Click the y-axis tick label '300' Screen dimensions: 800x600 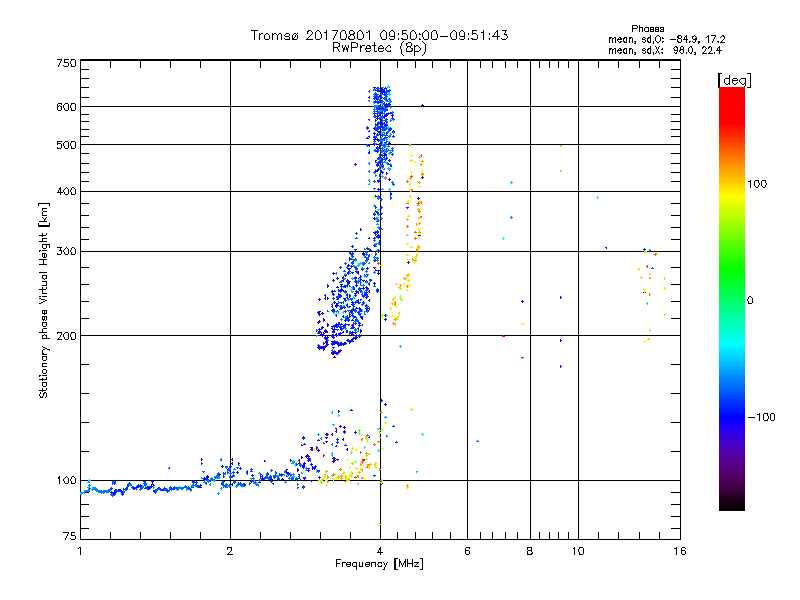pos(66,252)
